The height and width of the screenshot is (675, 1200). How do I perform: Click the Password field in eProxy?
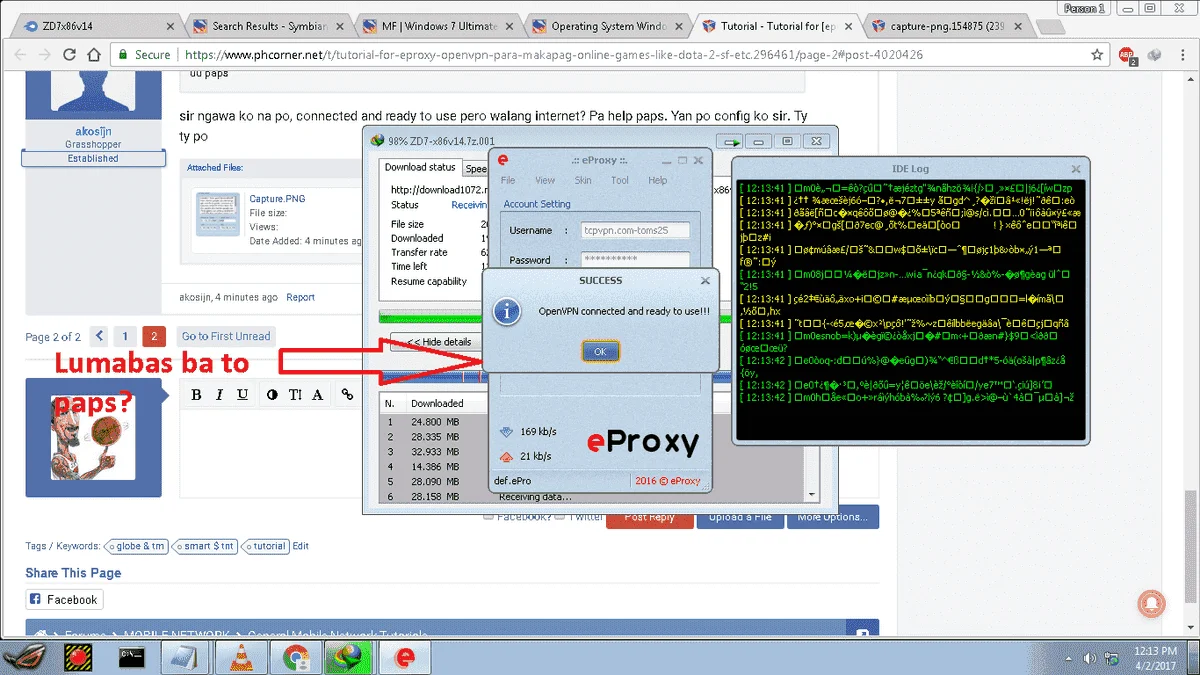(x=633, y=260)
